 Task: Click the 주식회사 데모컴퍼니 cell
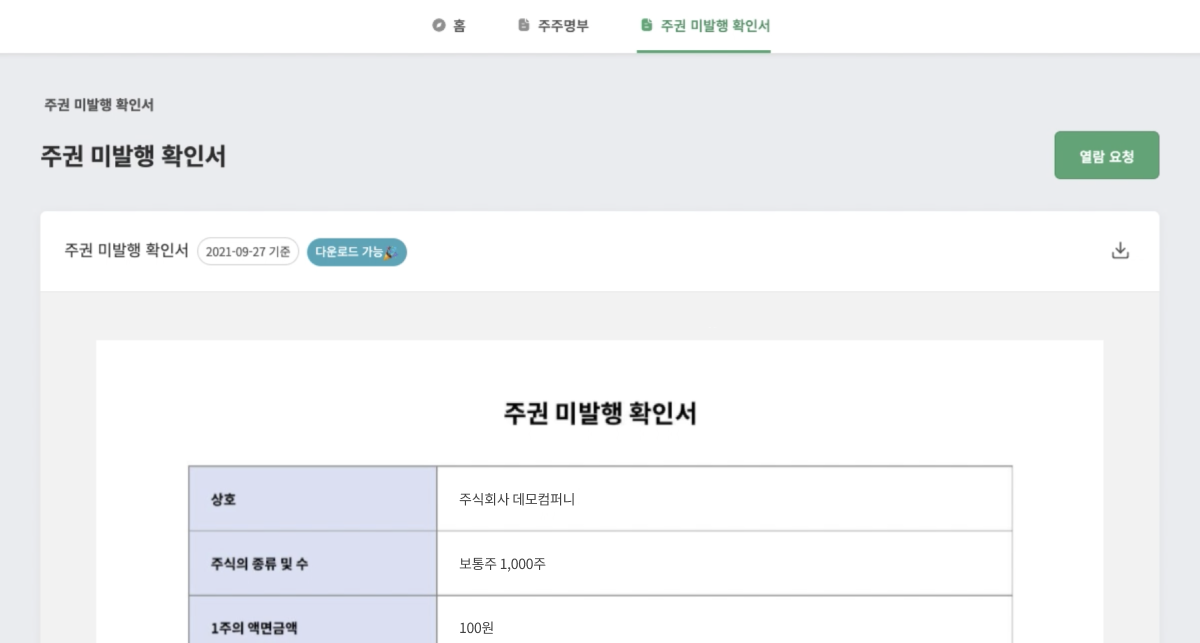tap(725, 499)
